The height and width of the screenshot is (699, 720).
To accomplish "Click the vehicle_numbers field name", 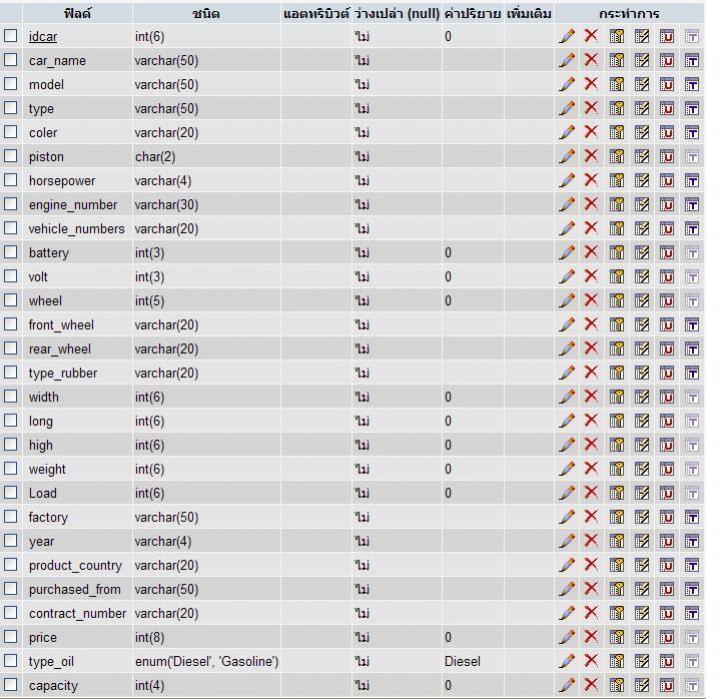I will click(x=77, y=229).
